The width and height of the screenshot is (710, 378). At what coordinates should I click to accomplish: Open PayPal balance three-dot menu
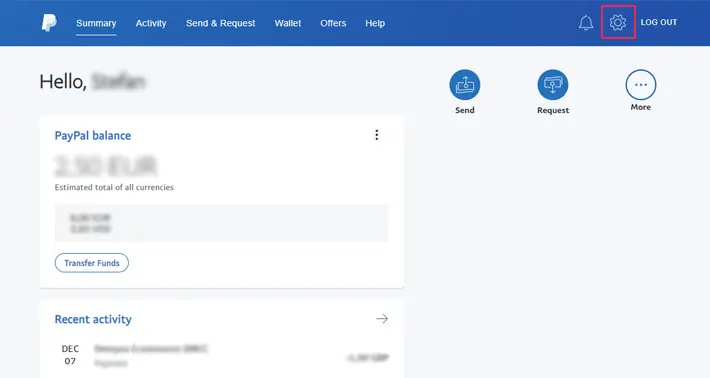[377, 135]
